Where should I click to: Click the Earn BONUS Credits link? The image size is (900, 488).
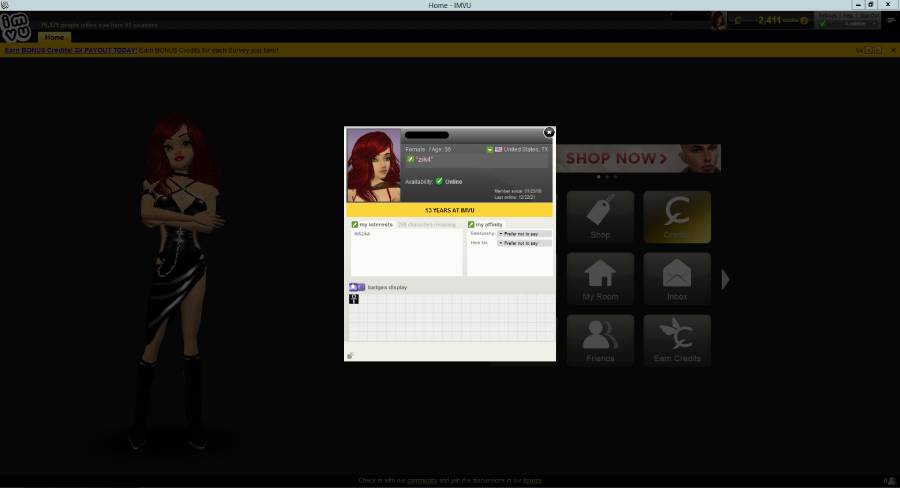[x=71, y=51]
